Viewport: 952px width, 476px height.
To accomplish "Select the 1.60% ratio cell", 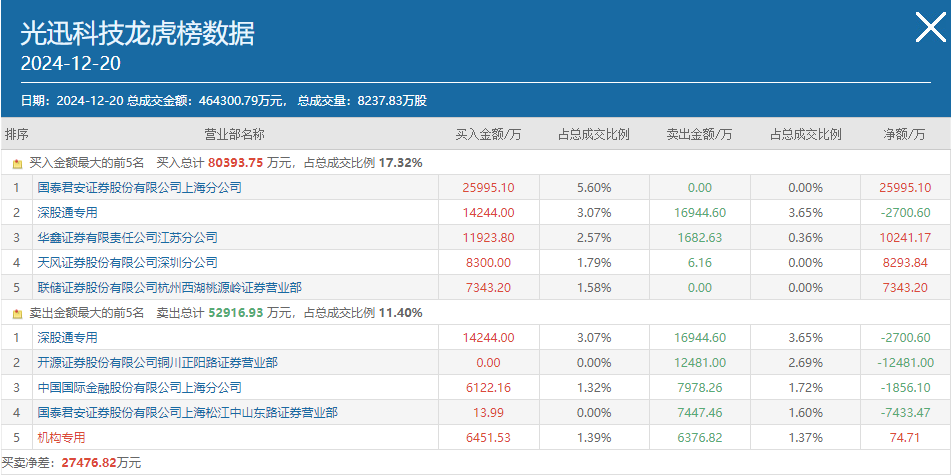I will pos(805,413).
